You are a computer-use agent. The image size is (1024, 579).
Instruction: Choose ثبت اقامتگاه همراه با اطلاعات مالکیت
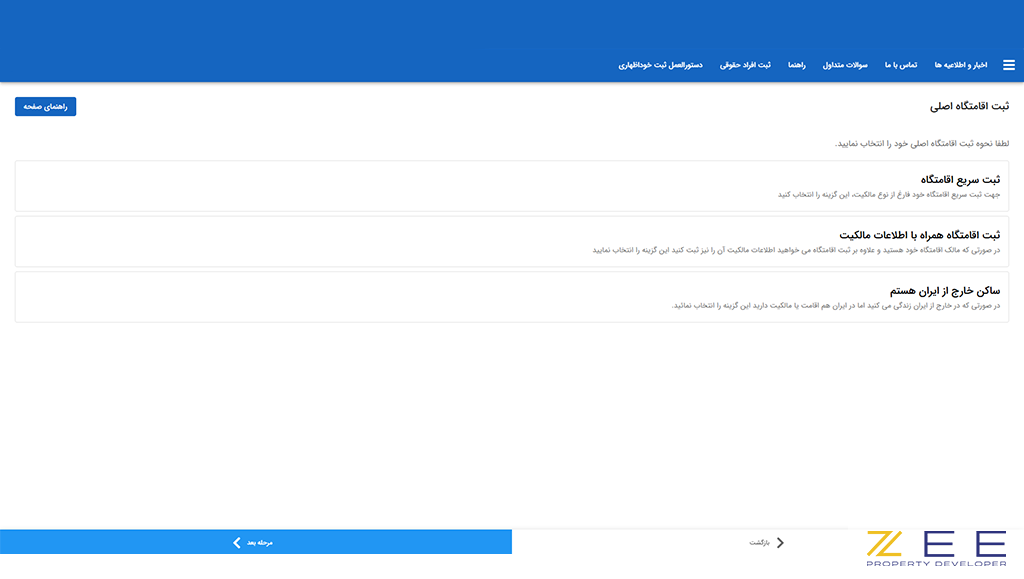point(512,240)
